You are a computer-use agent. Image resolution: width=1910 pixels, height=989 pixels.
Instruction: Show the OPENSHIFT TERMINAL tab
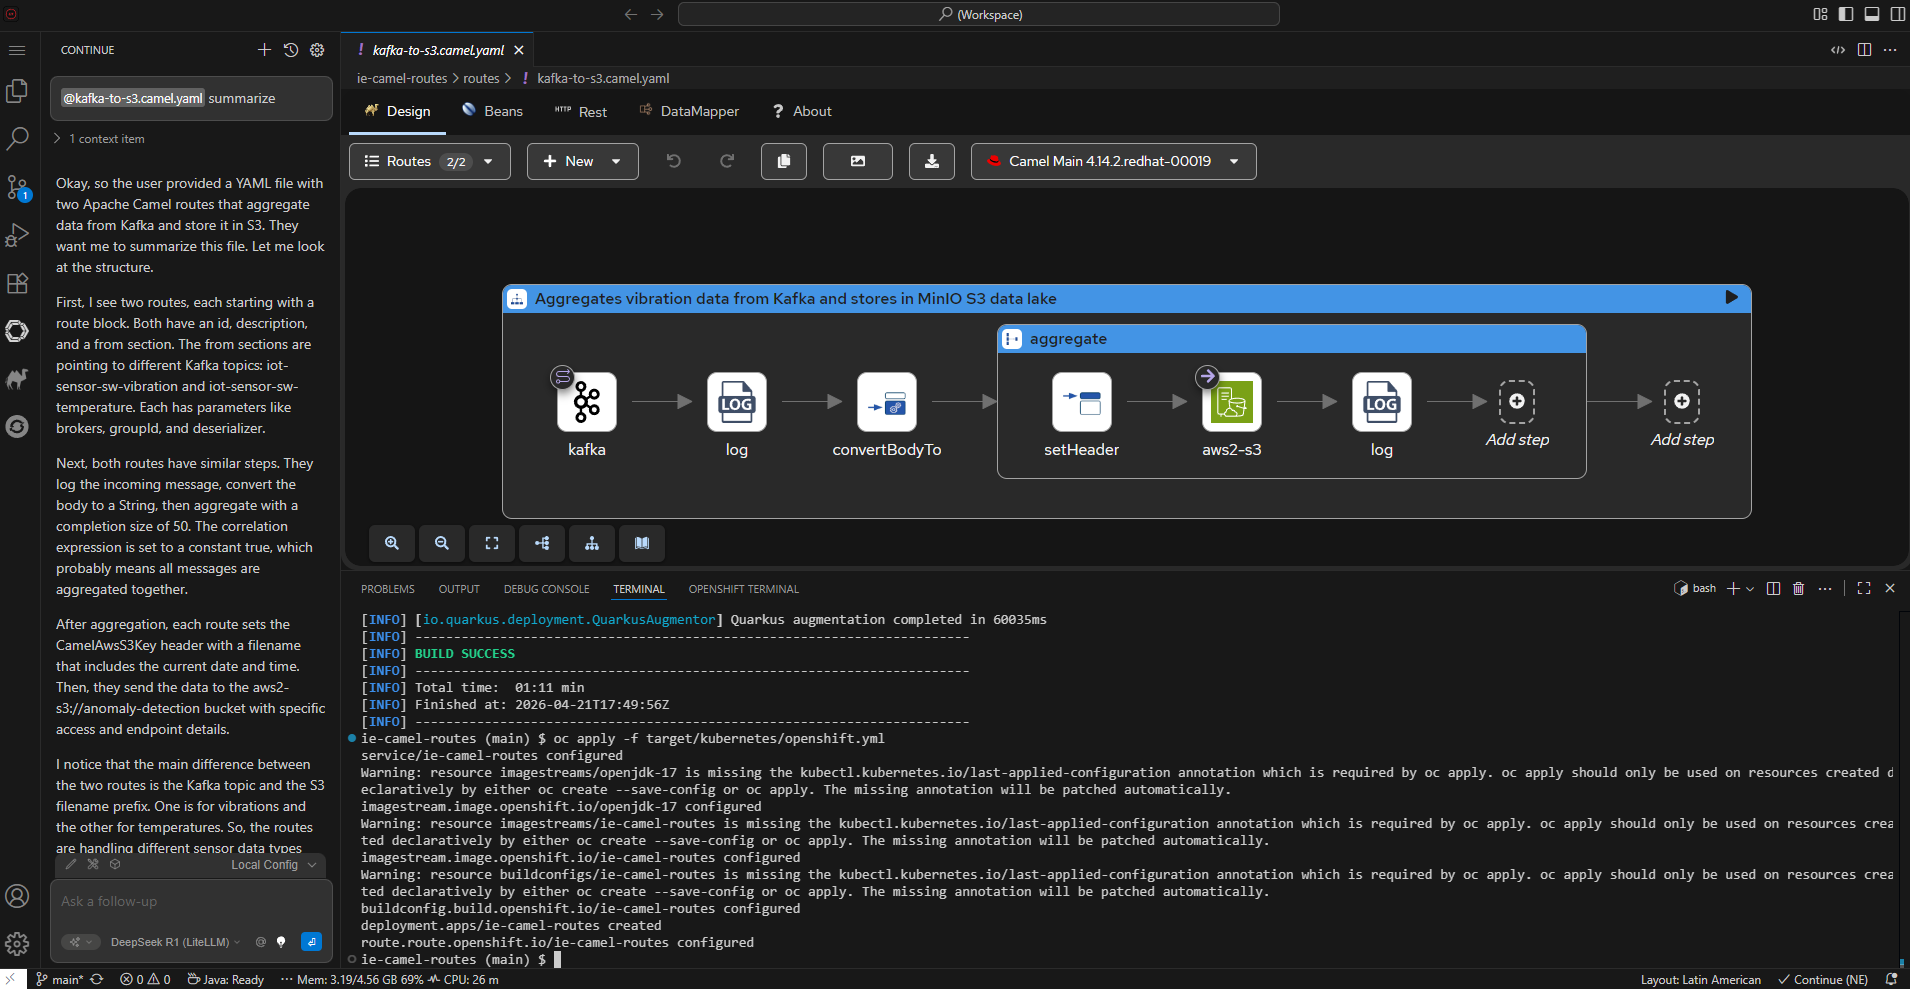[744, 589]
